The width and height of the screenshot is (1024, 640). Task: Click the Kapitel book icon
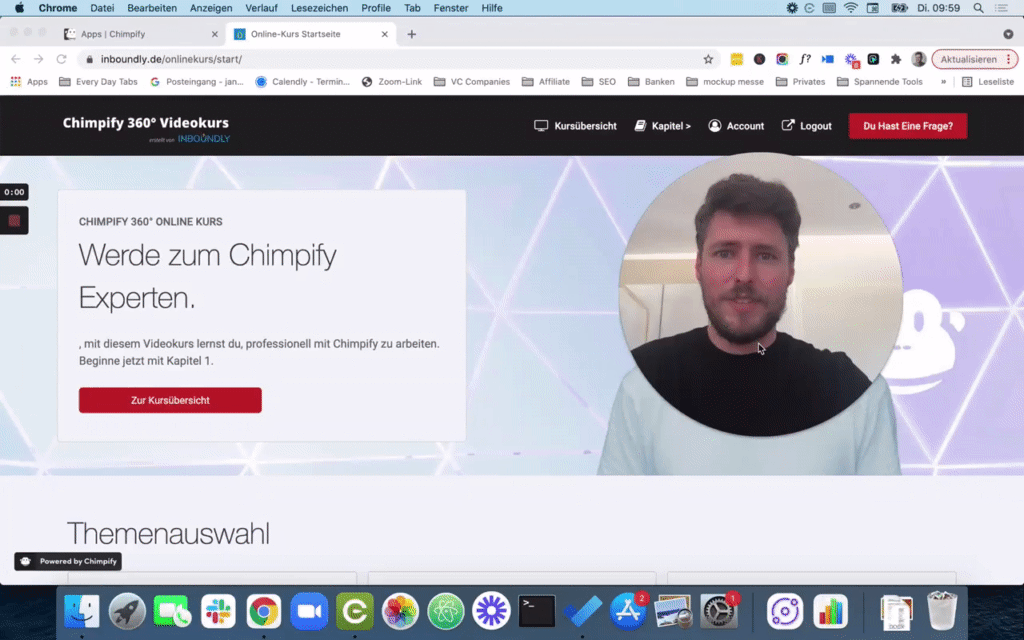640,125
